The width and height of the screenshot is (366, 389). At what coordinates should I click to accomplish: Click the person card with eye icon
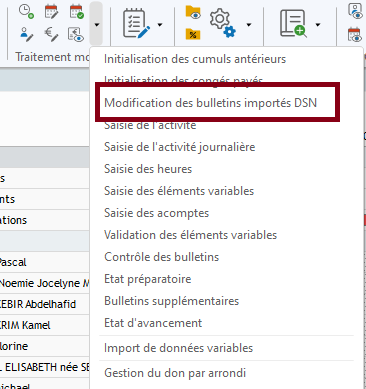coord(355,11)
